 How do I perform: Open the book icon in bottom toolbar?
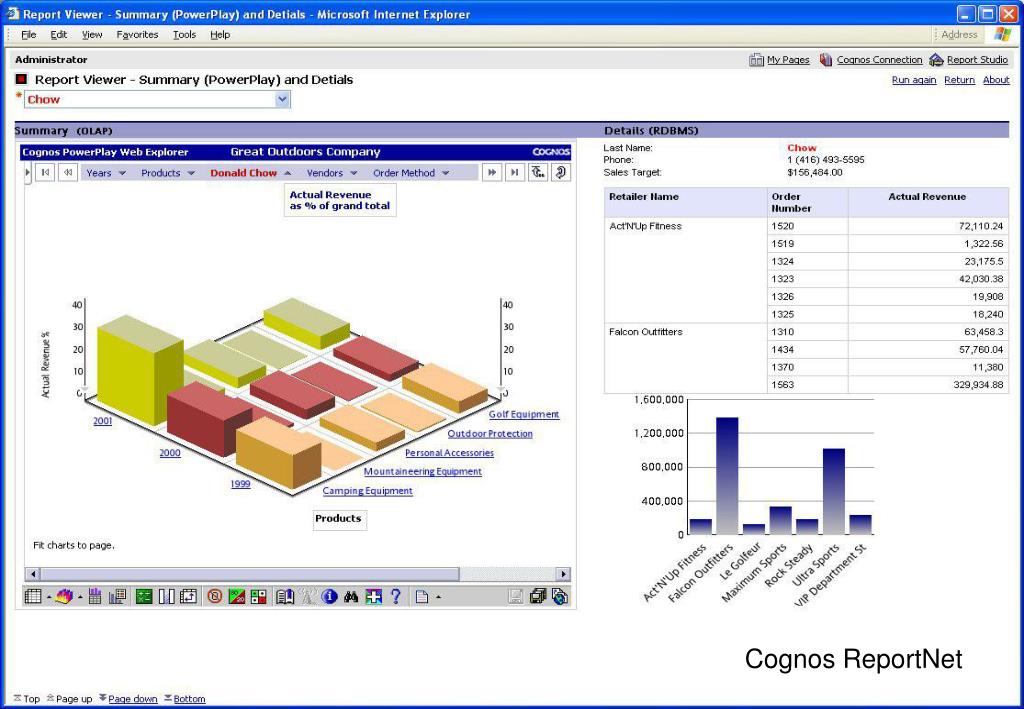285,596
